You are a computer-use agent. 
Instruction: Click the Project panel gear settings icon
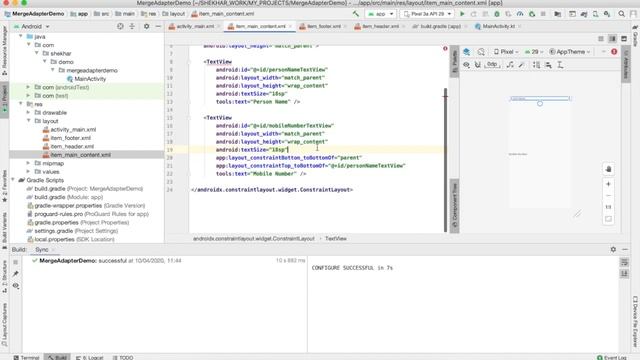pyautogui.click(x=147, y=26)
